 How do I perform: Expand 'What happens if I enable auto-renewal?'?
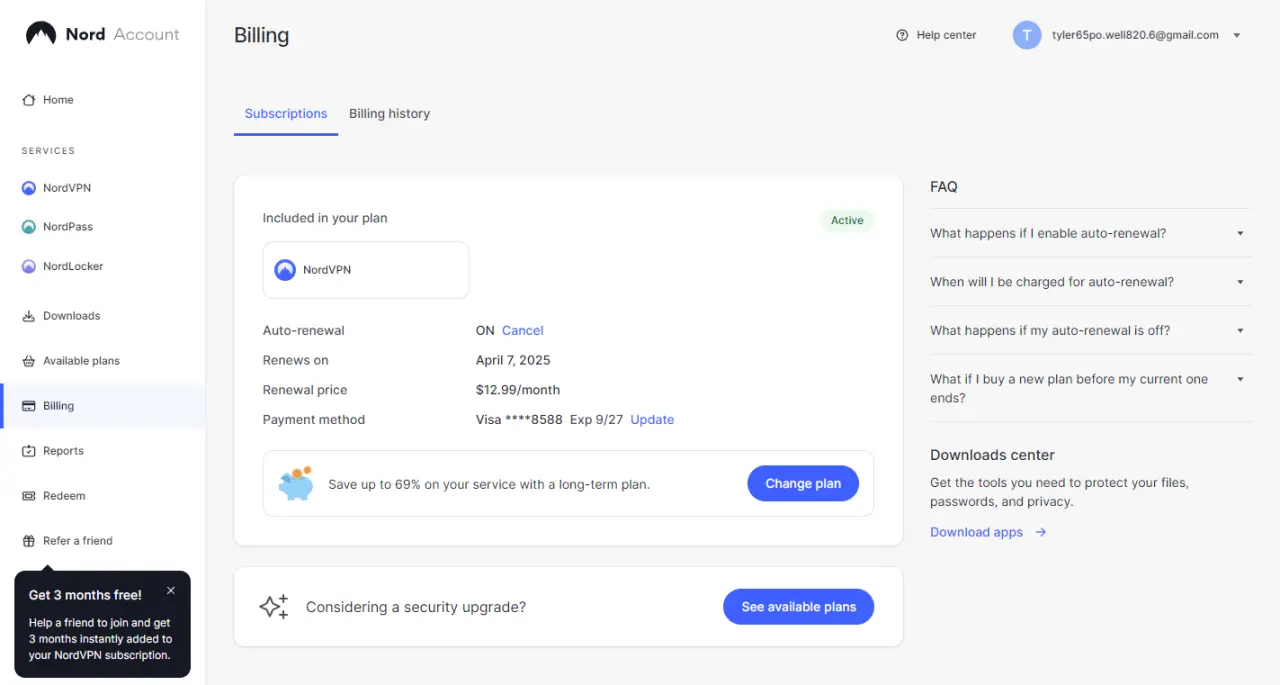click(x=1090, y=233)
